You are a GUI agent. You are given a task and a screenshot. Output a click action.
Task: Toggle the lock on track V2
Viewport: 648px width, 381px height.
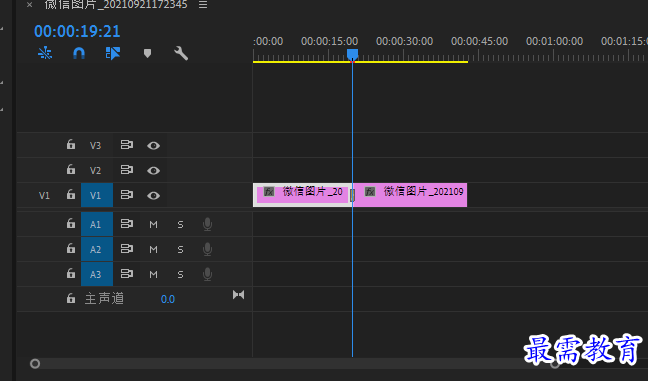(x=71, y=169)
